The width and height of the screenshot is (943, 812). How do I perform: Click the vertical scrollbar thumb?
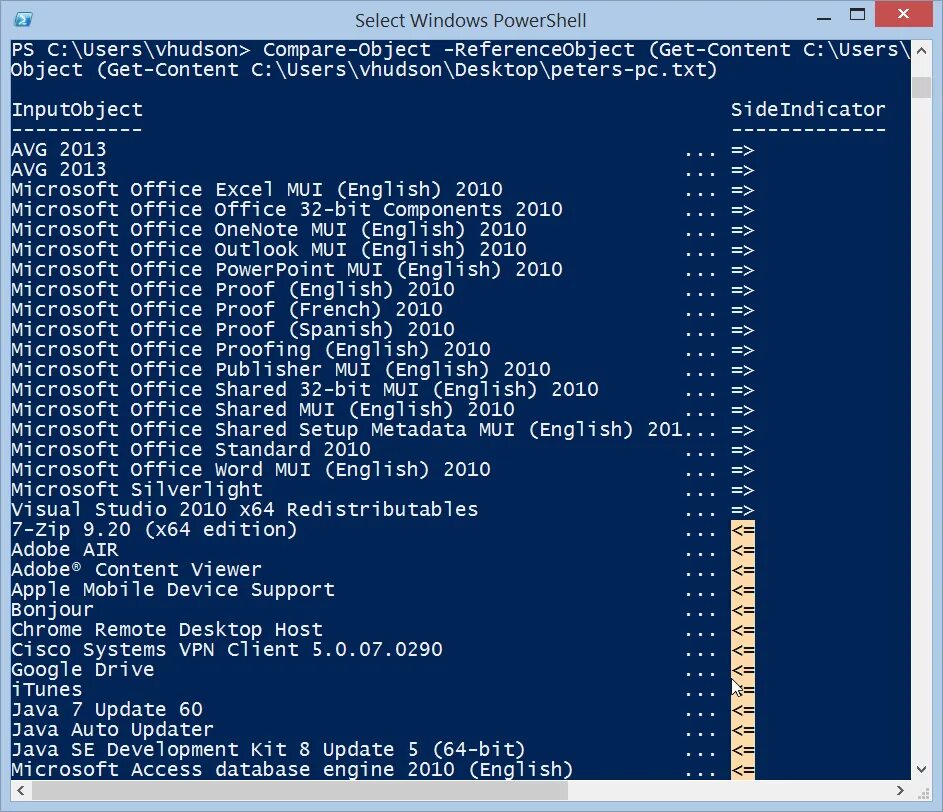tap(921, 87)
